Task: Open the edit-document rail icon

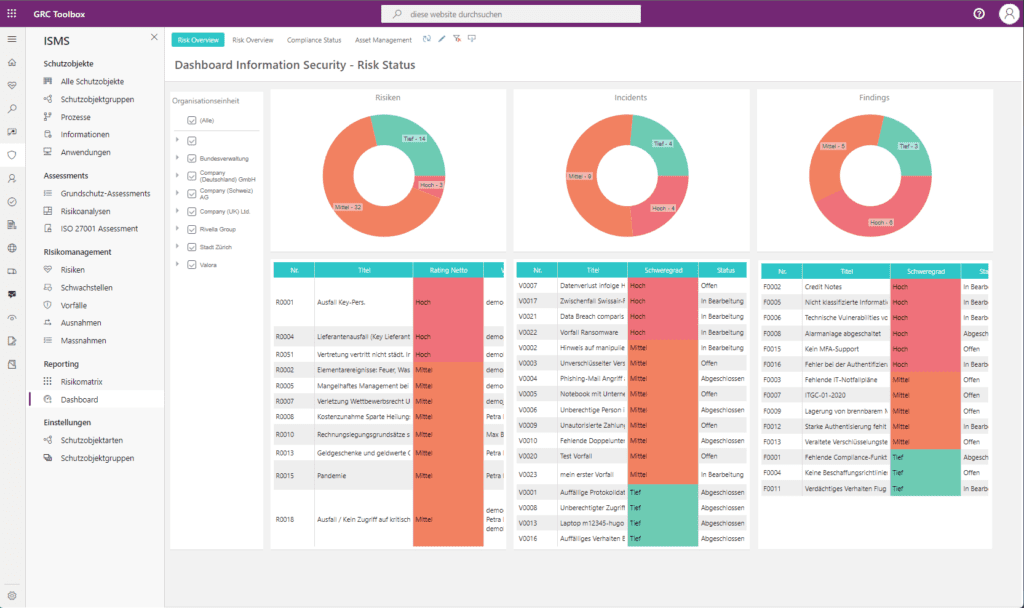Action: pyautogui.click(x=12, y=341)
